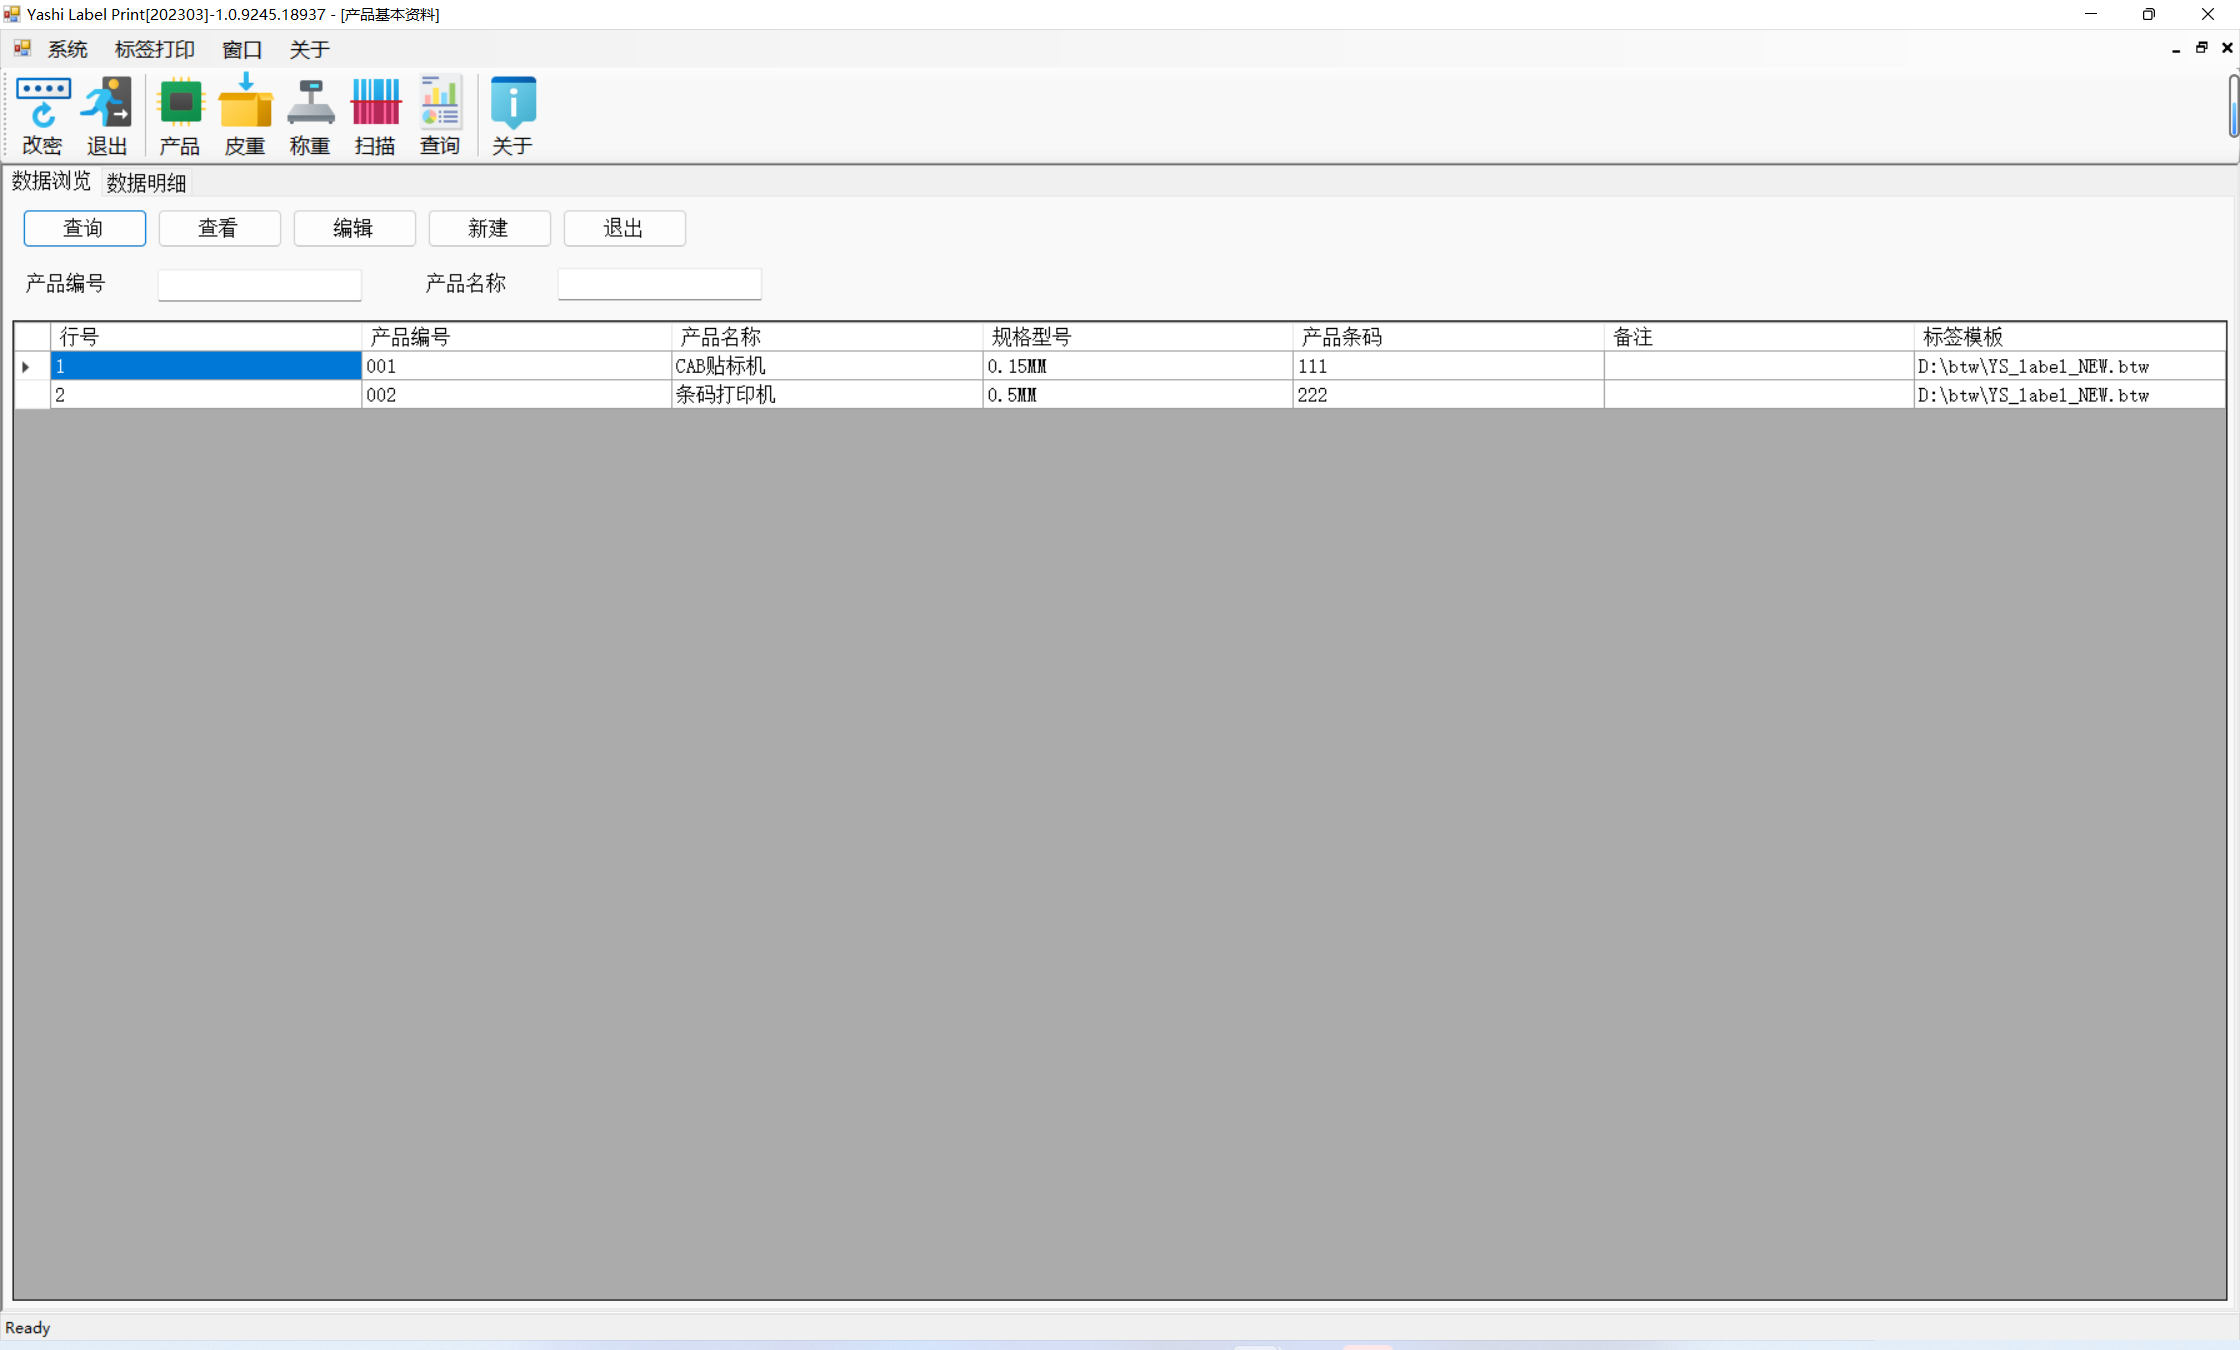Minimize the inner 产品基本资料 child window

coord(2176,48)
